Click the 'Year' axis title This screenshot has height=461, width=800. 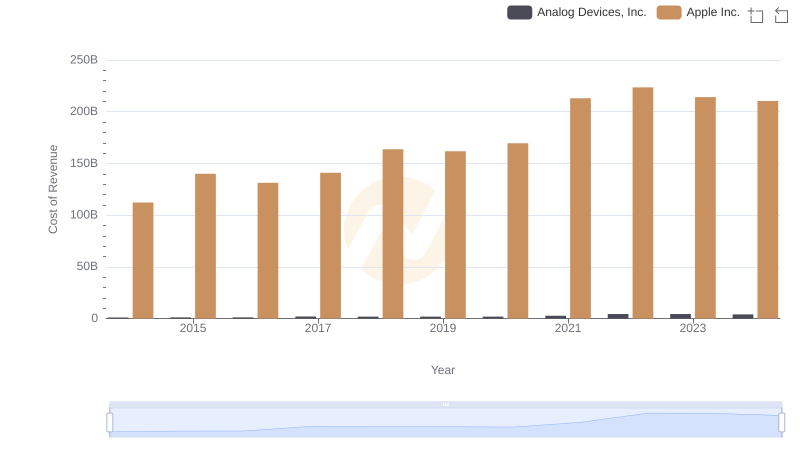(x=443, y=370)
